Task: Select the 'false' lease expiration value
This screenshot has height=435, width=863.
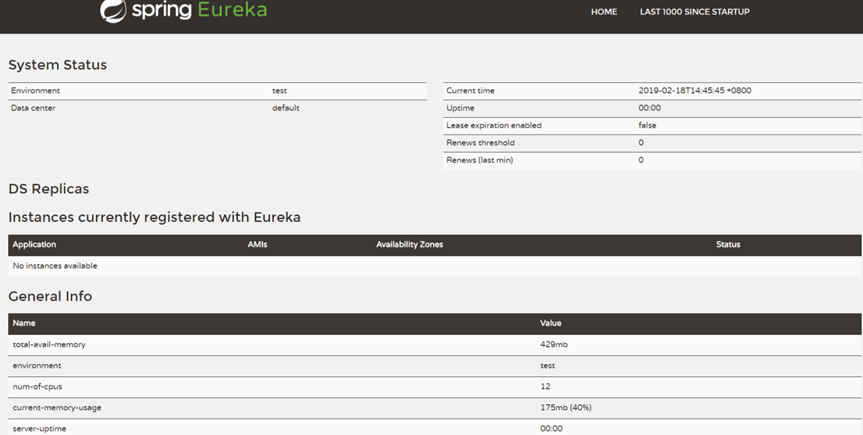Action: click(647, 126)
